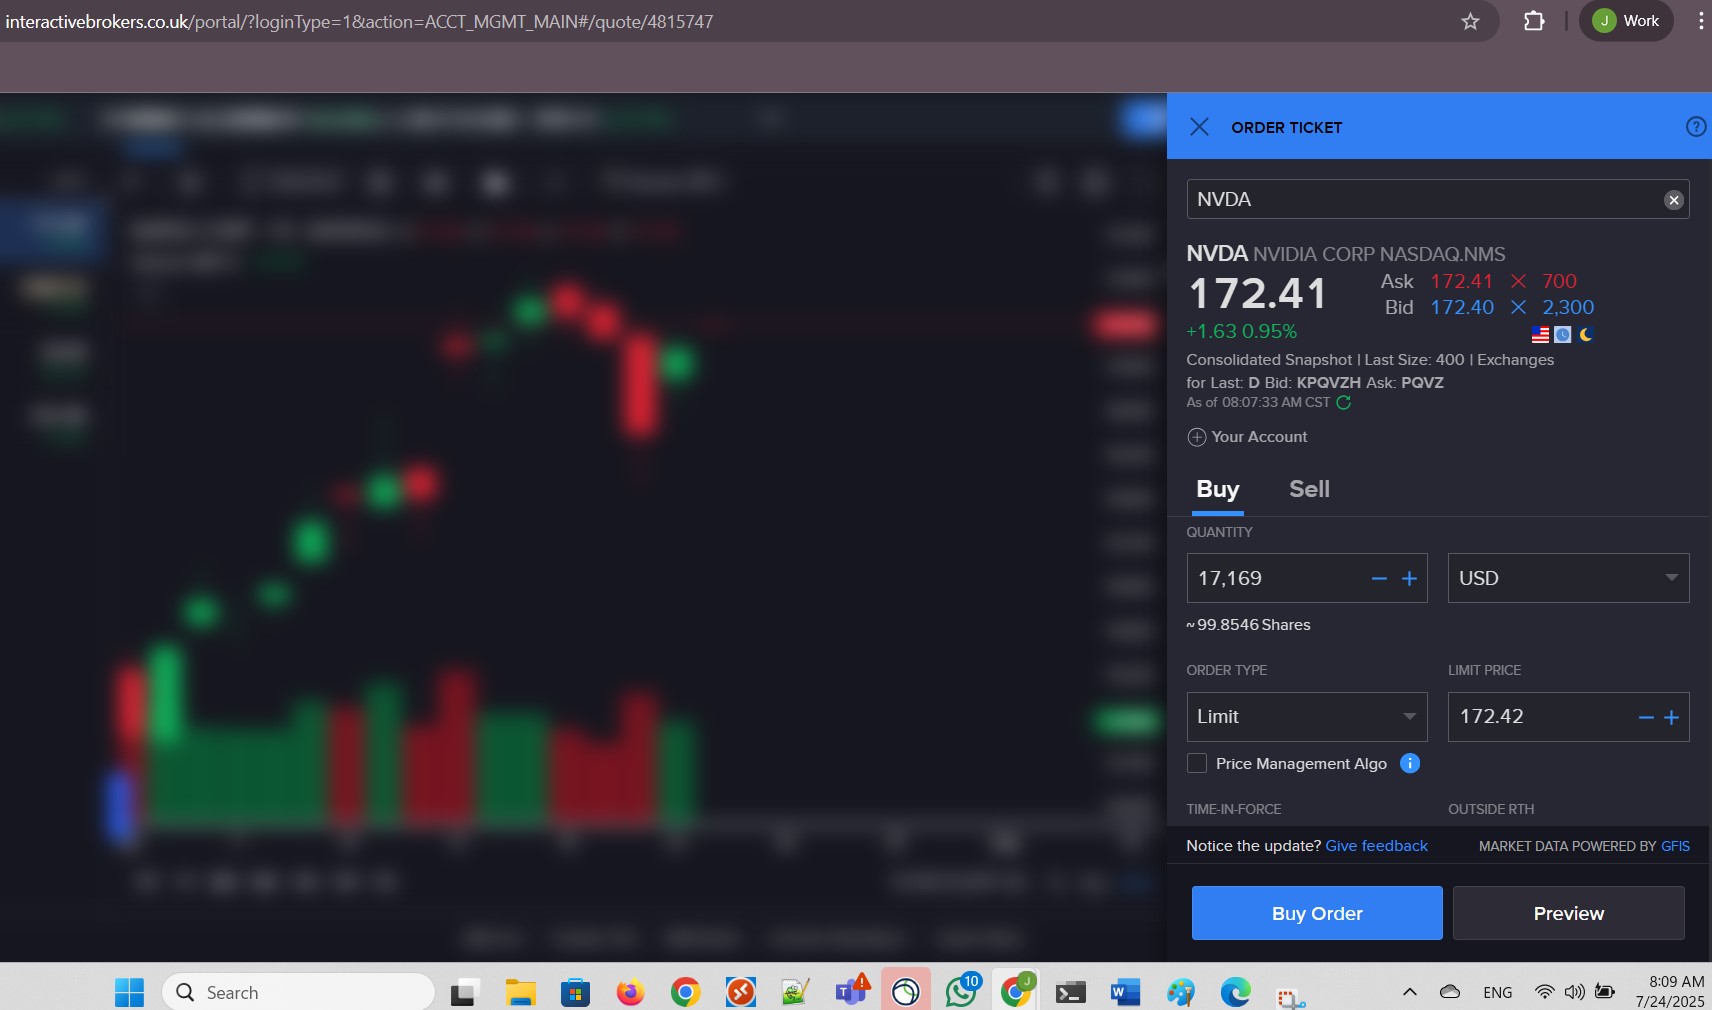Click the Give feedback link
1712x1010 pixels.
click(1376, 846)
